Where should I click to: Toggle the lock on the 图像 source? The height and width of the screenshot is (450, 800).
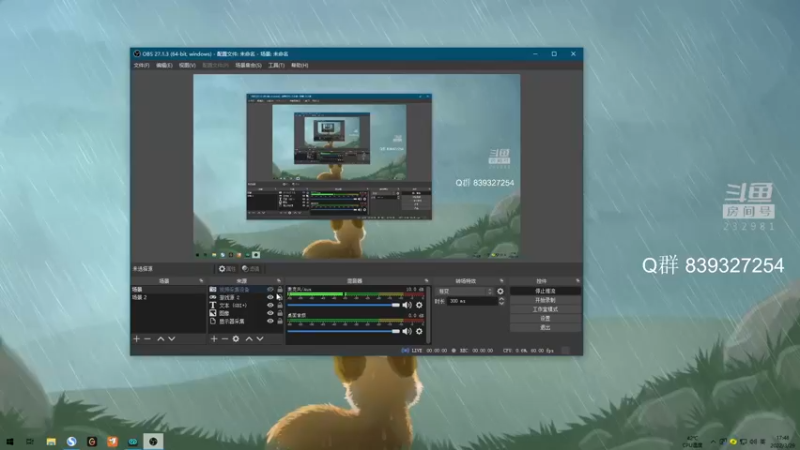pyautogui.click(x=280, y=313)
